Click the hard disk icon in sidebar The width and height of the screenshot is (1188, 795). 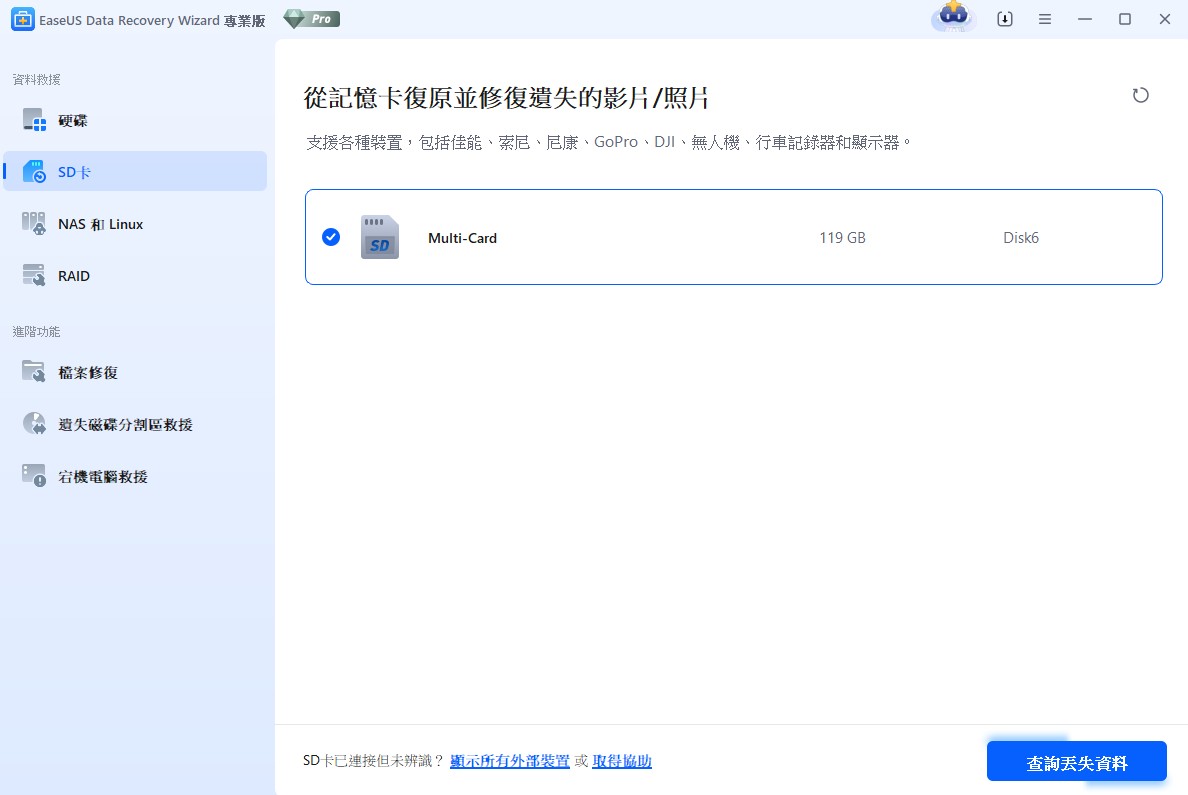point(34,120)
